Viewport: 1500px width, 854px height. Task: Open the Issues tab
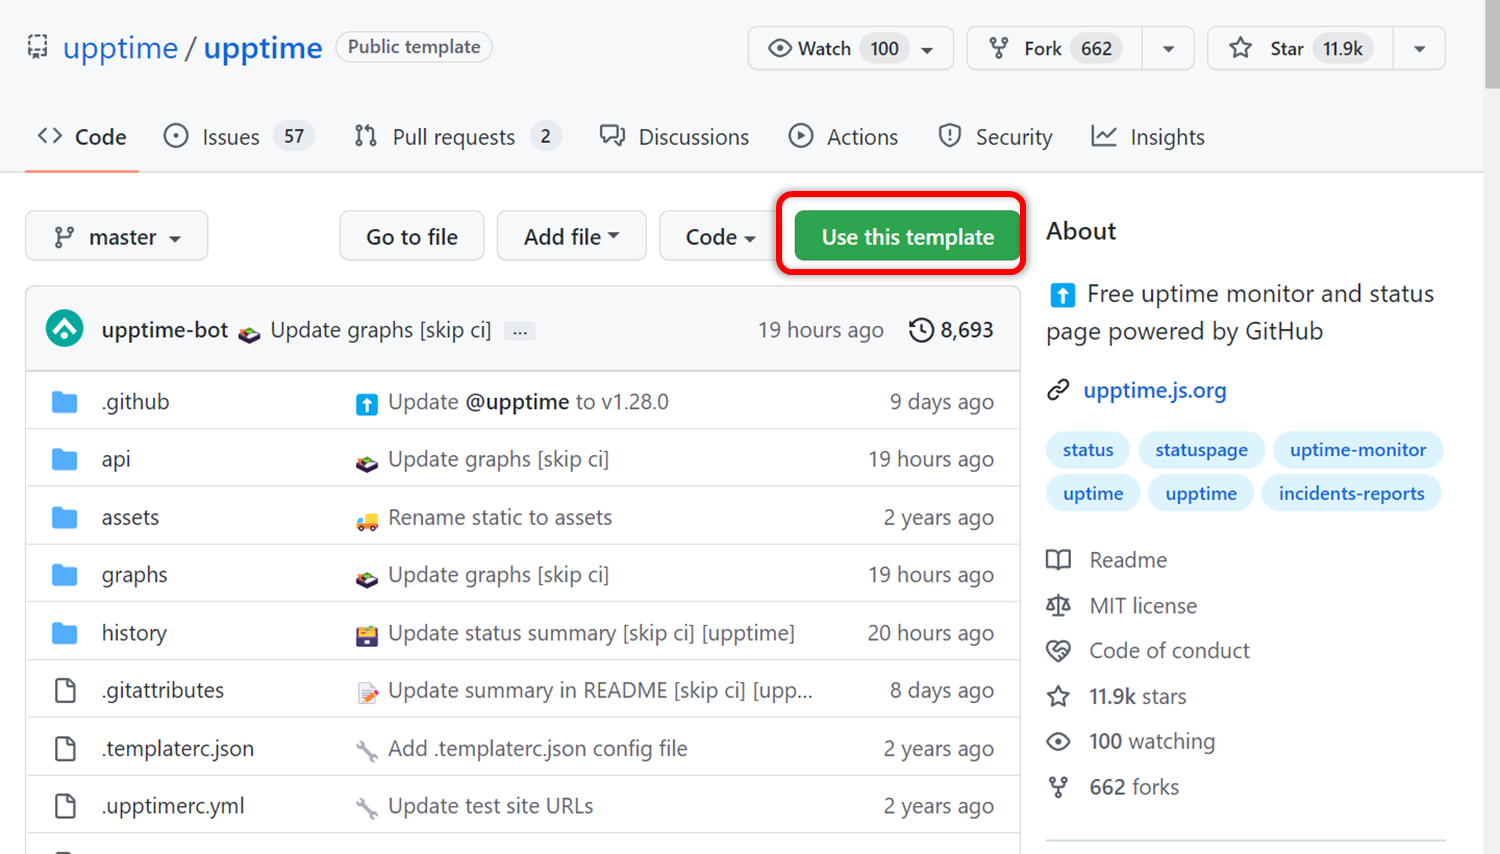click(x=239, y=137)
